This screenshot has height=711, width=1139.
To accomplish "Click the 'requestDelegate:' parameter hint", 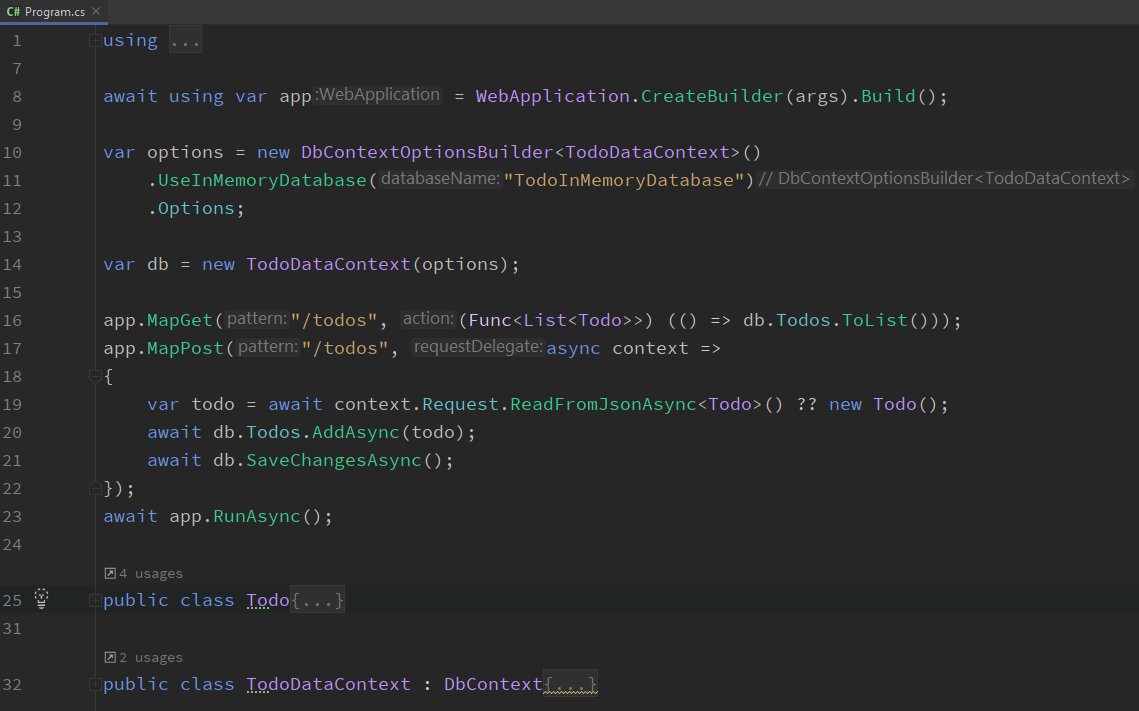I will [478, 347].
